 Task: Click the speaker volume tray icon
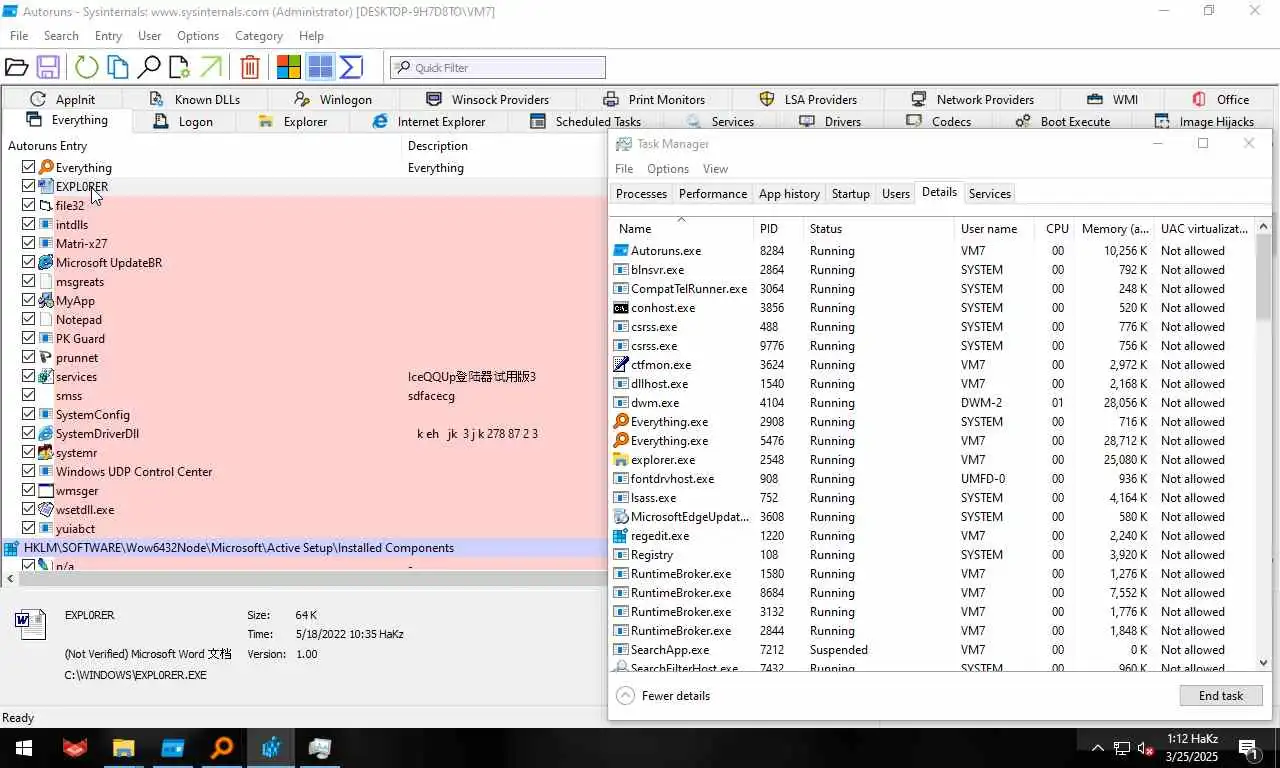click(1146, 748)
